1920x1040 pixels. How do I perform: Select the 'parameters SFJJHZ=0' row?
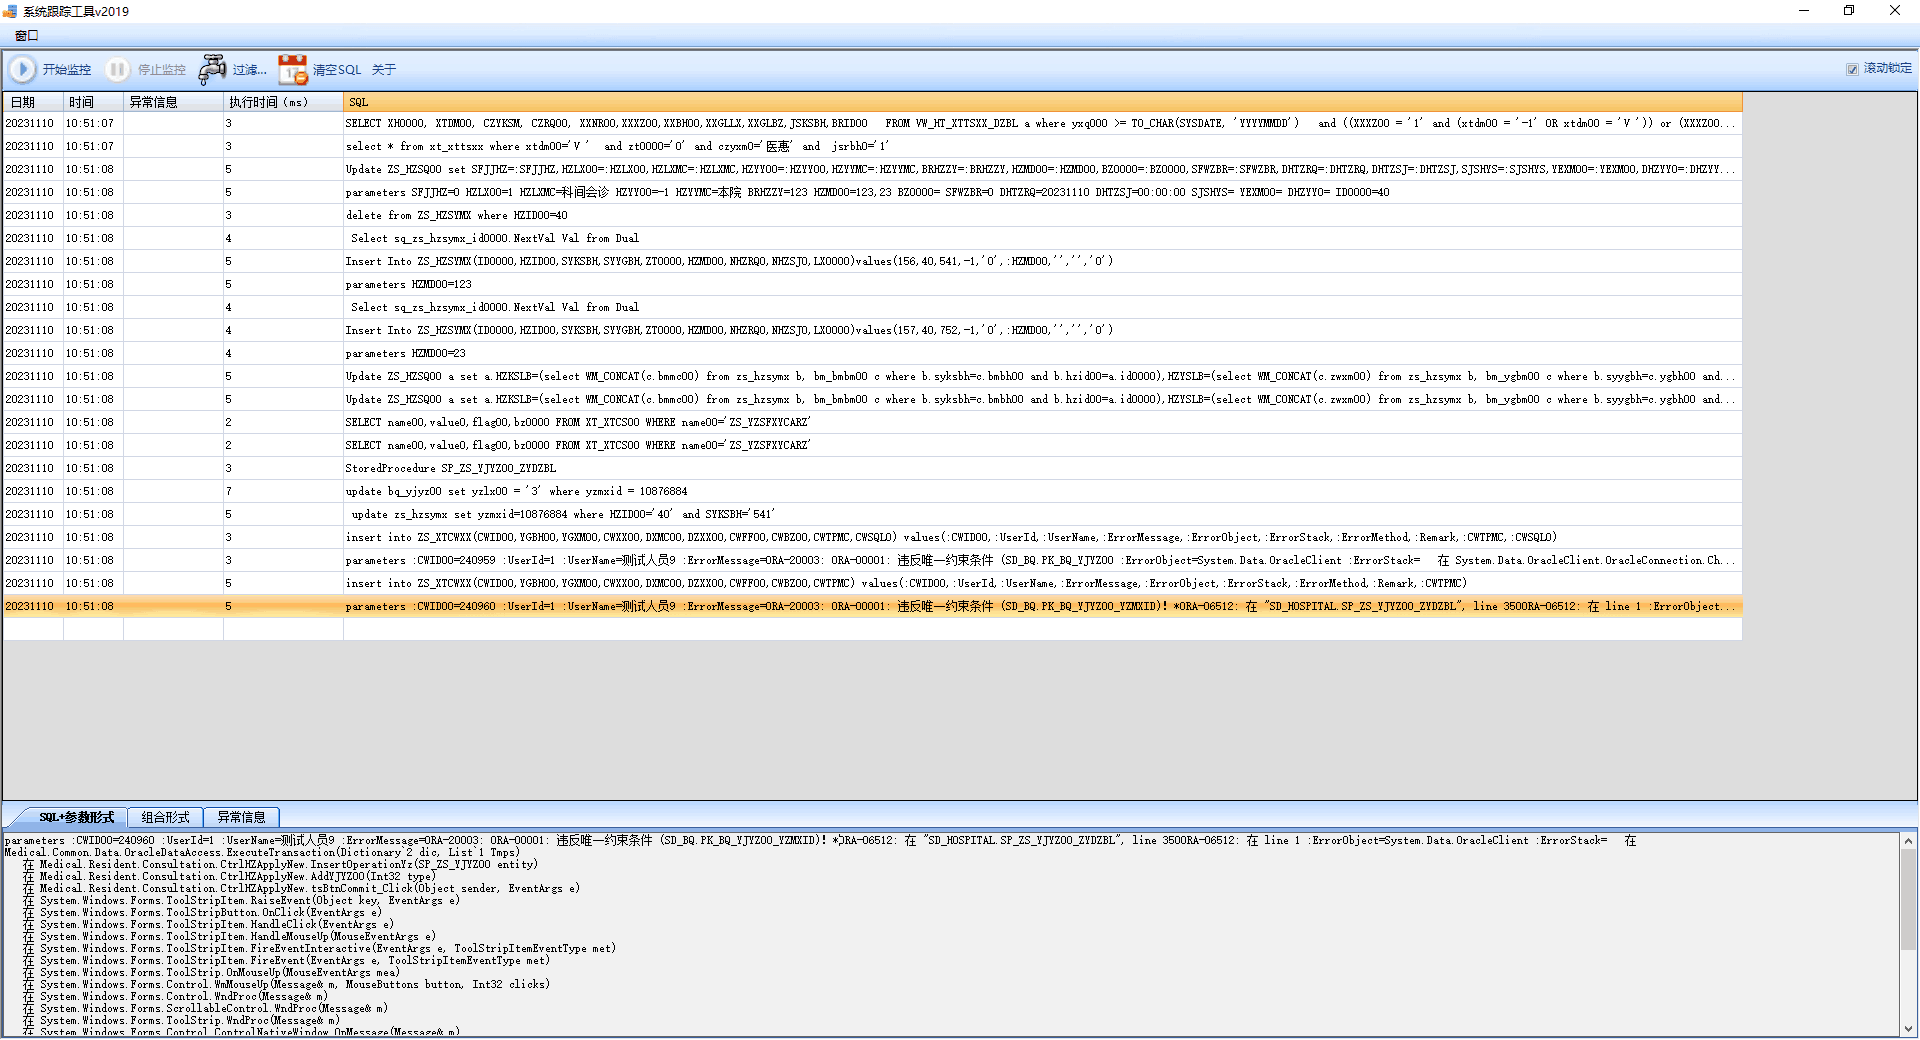click(x=872, y=192)
